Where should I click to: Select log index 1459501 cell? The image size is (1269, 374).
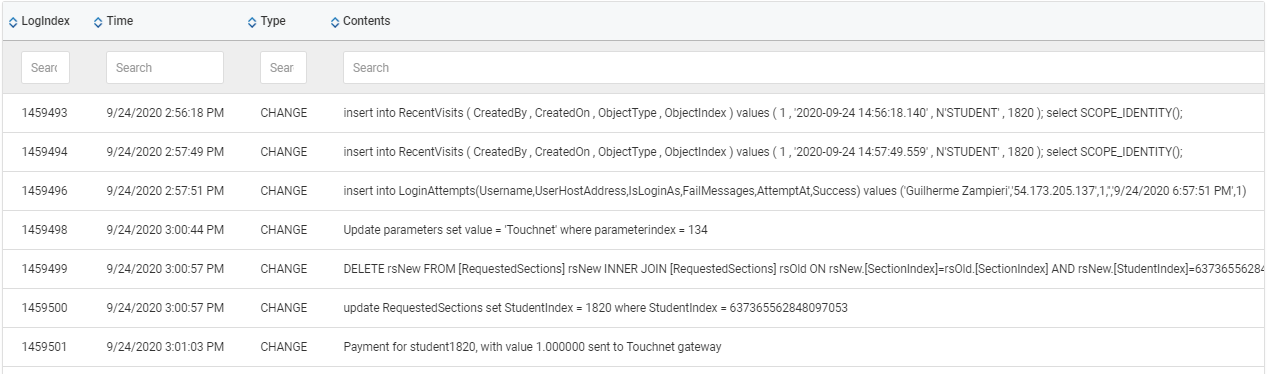pyautogui.click(x=45, y=347)
